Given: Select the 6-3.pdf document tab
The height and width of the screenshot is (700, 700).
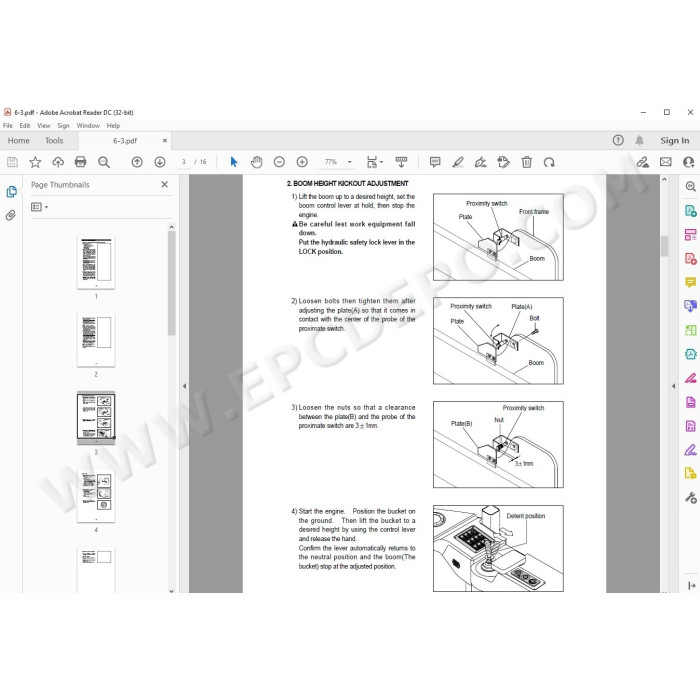Looking at the screenshot, I should [x=125, y=141].
